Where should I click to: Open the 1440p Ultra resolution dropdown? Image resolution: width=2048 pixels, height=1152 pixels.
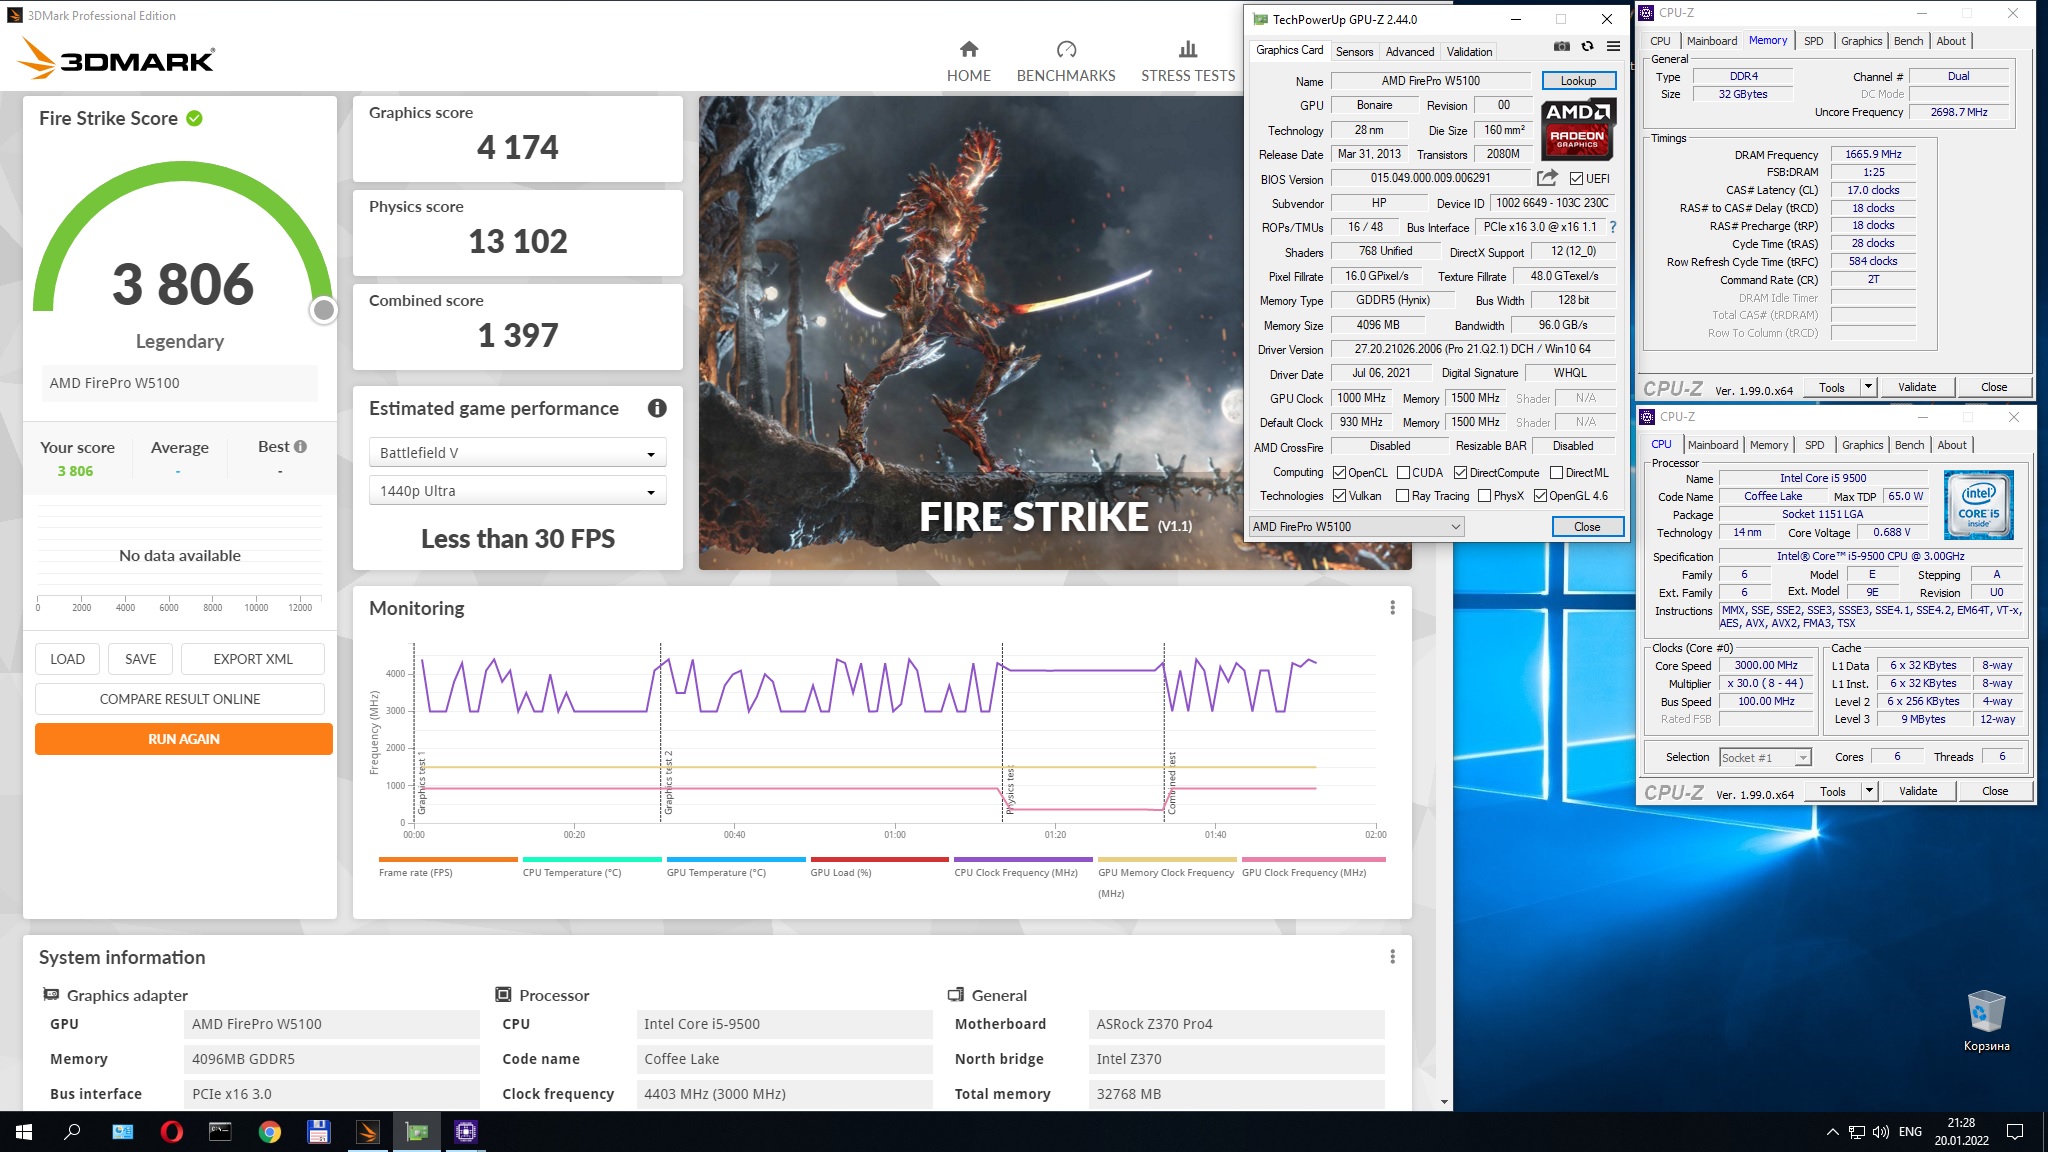tap(517, 491)
